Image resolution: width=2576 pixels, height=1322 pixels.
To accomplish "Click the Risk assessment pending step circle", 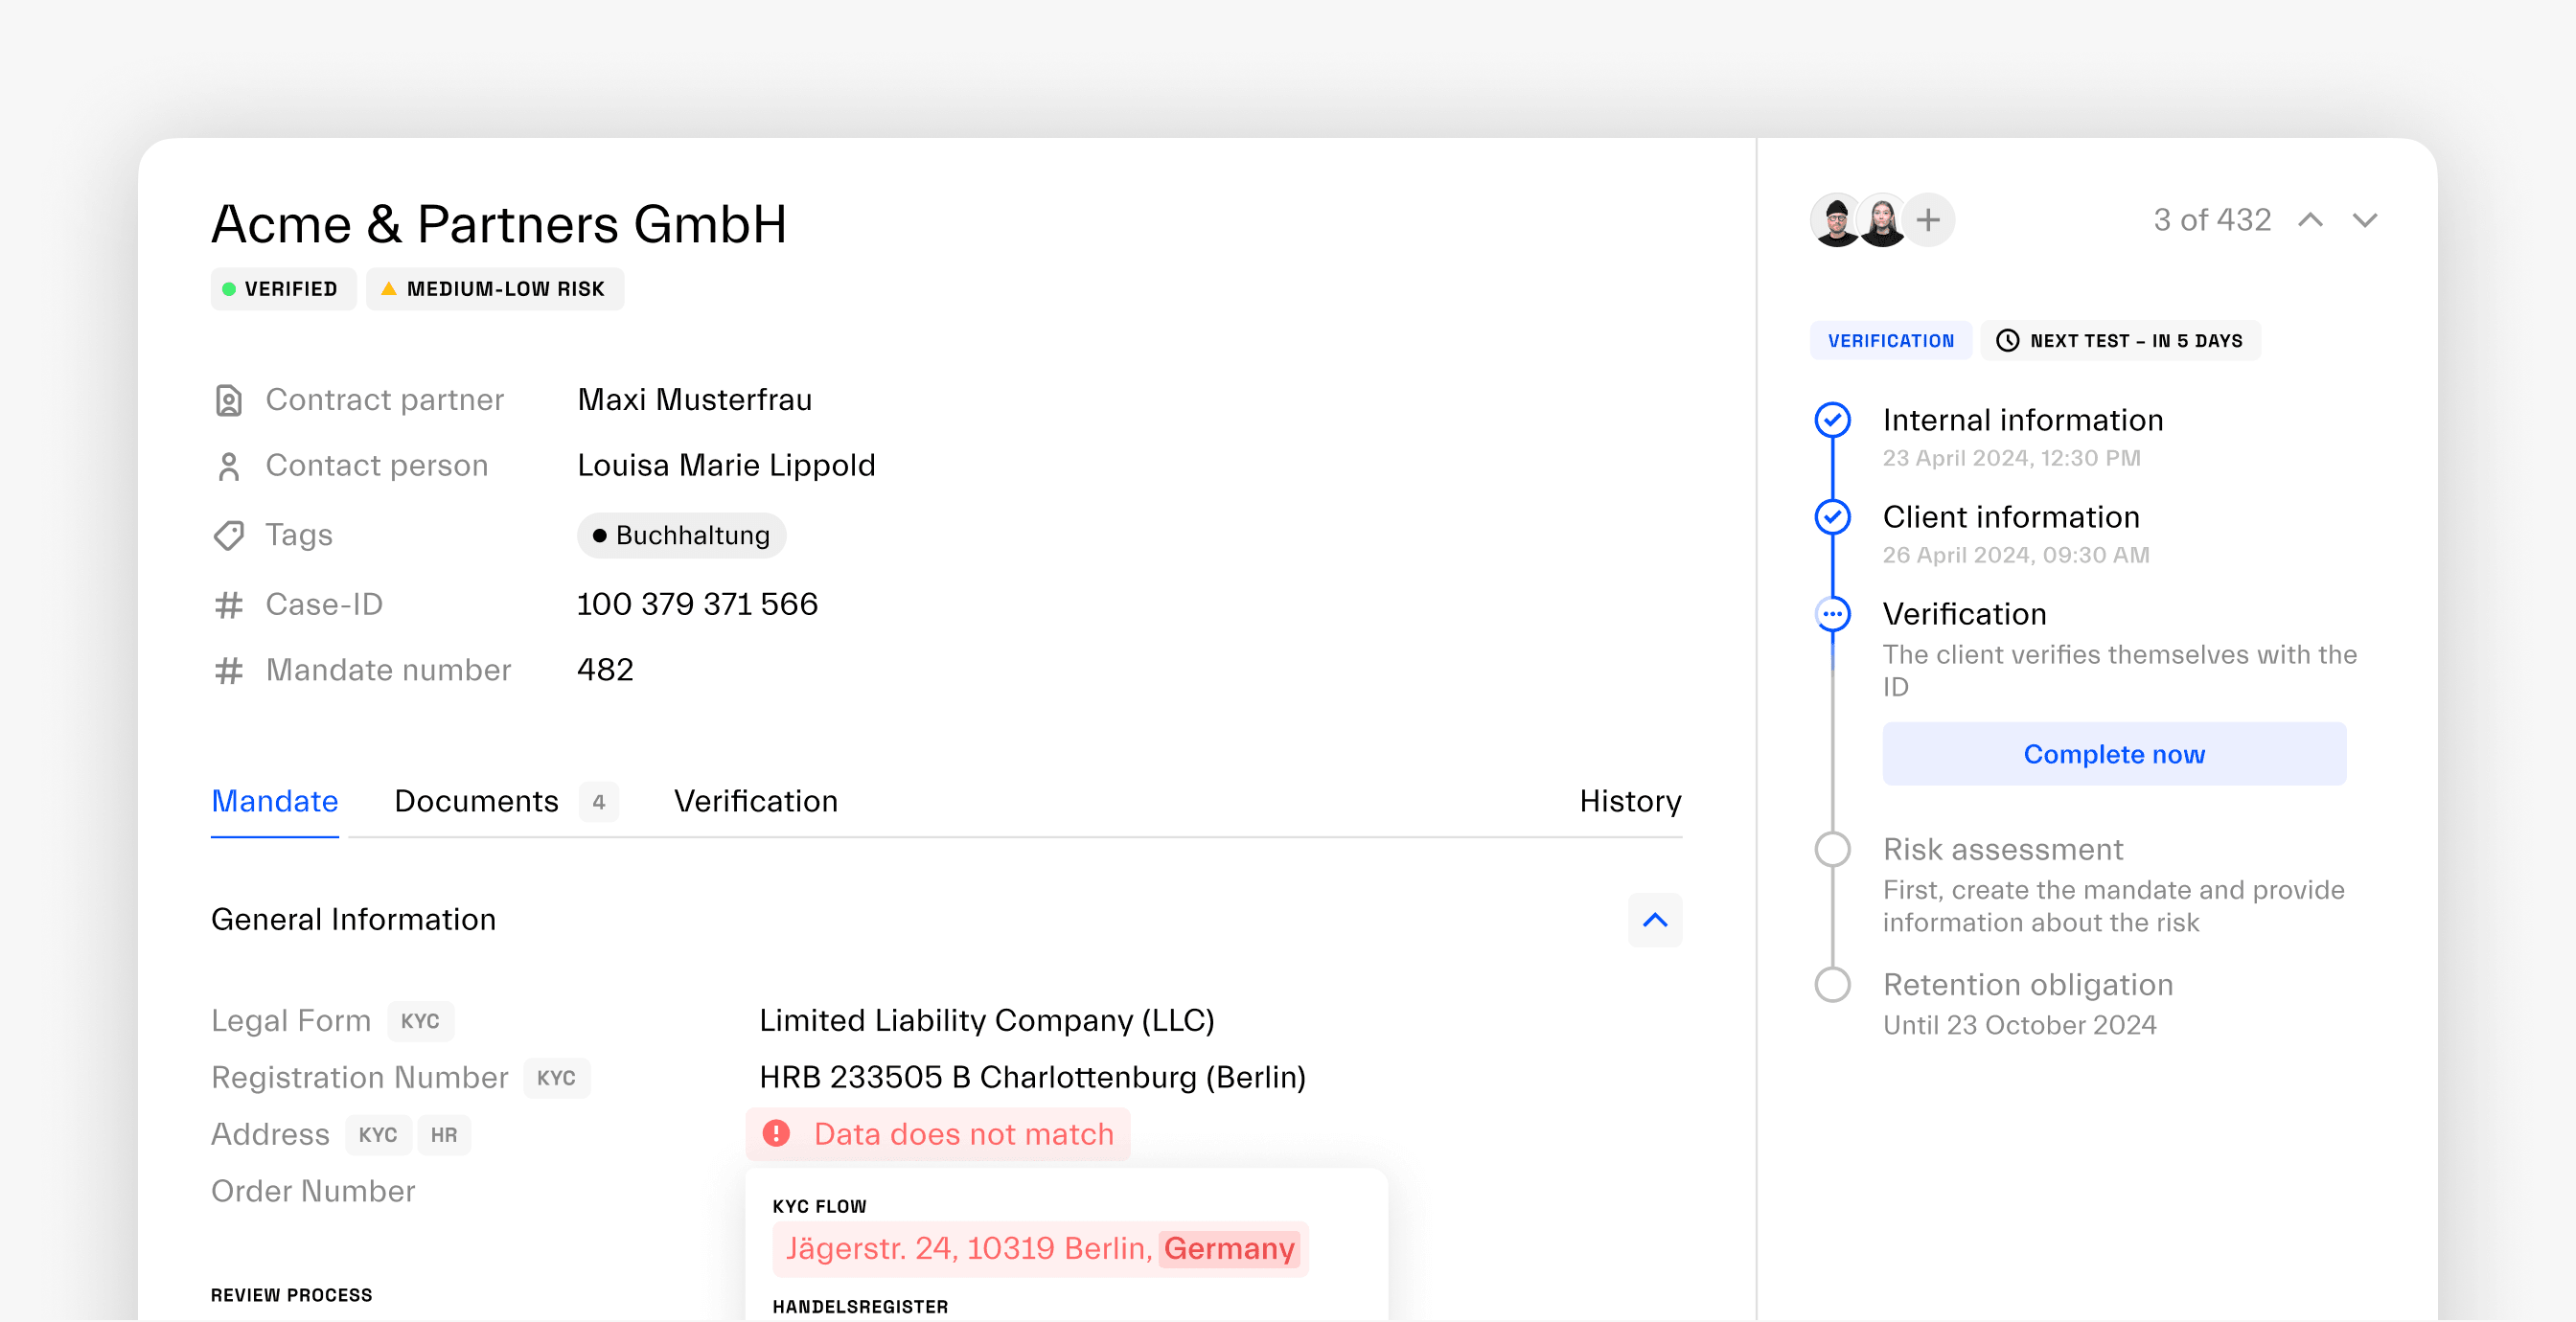I will coord(1832,849).
